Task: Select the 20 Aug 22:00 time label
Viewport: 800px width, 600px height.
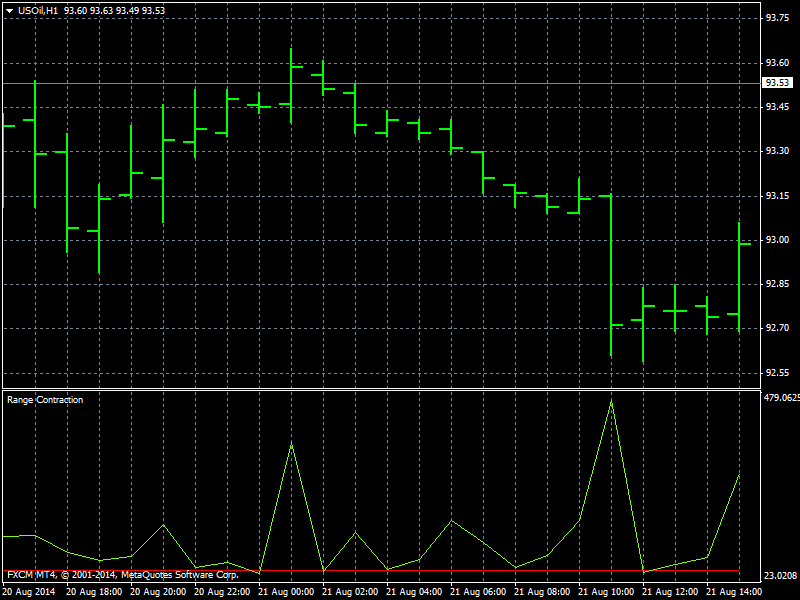Action: 222,592
